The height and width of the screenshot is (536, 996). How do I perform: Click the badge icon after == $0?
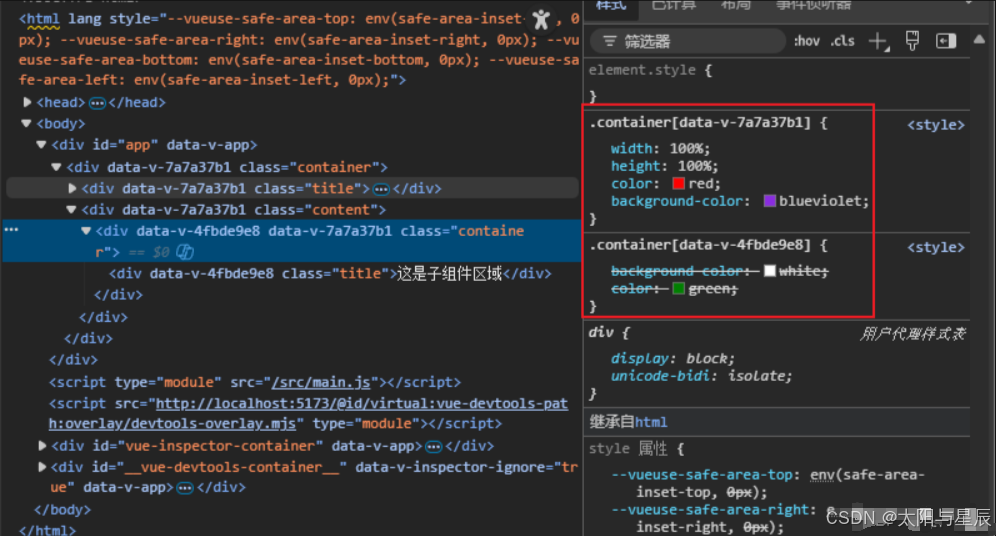(x=185, y=252)
